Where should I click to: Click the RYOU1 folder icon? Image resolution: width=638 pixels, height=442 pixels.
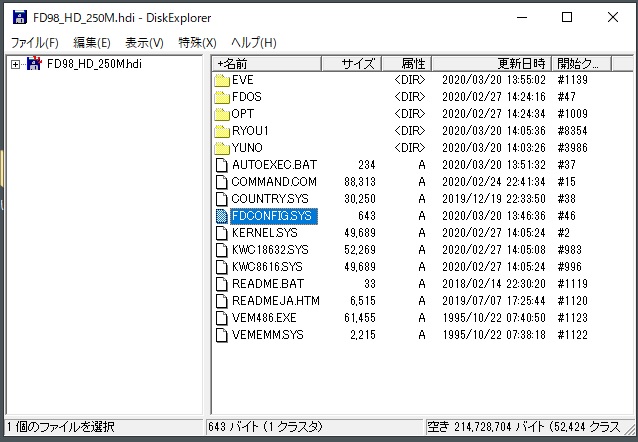click(x=222, y=131)
